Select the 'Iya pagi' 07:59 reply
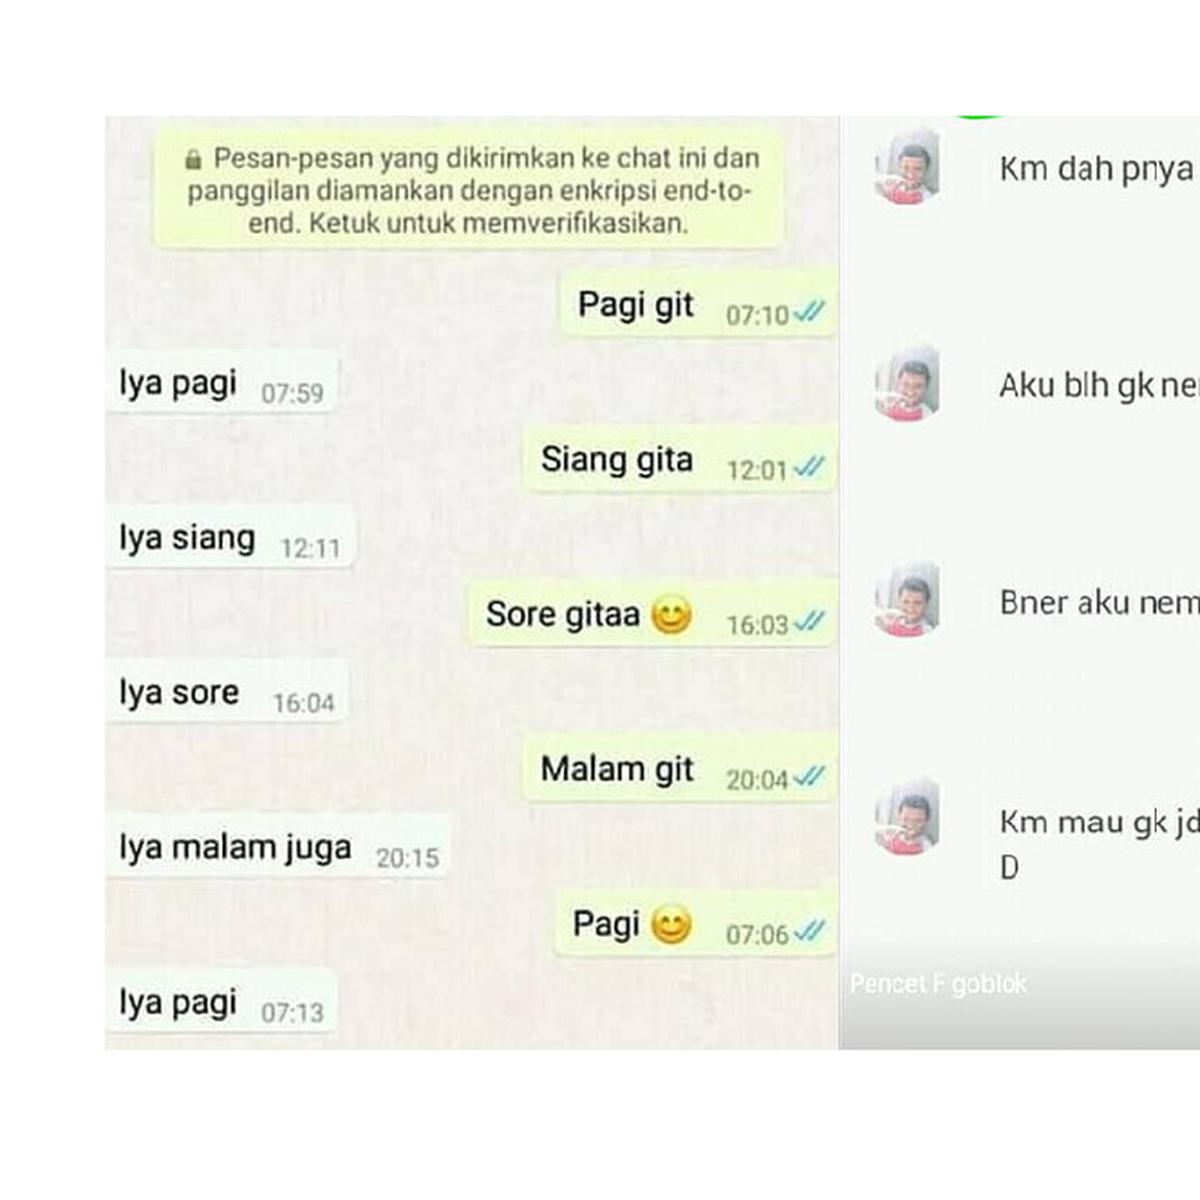 (x=222, y=384)
